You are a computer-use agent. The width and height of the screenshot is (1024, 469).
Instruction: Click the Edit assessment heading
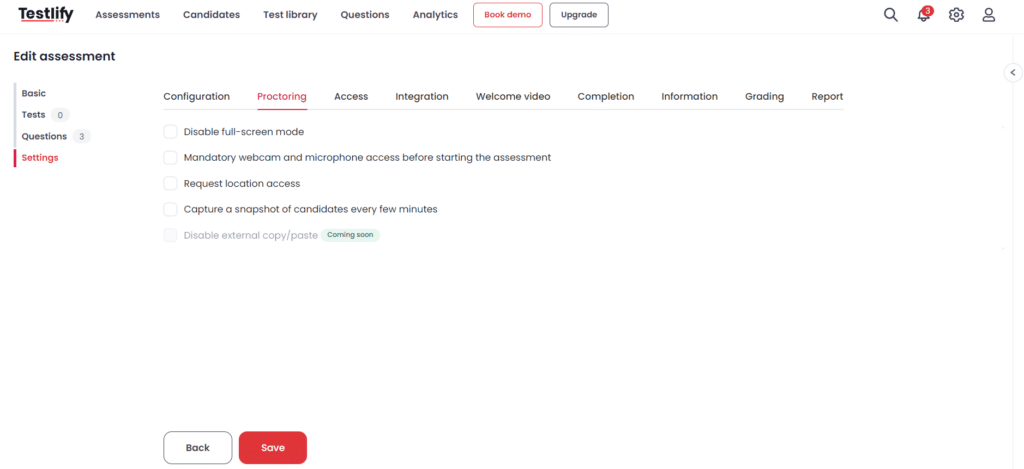[65, 56]
